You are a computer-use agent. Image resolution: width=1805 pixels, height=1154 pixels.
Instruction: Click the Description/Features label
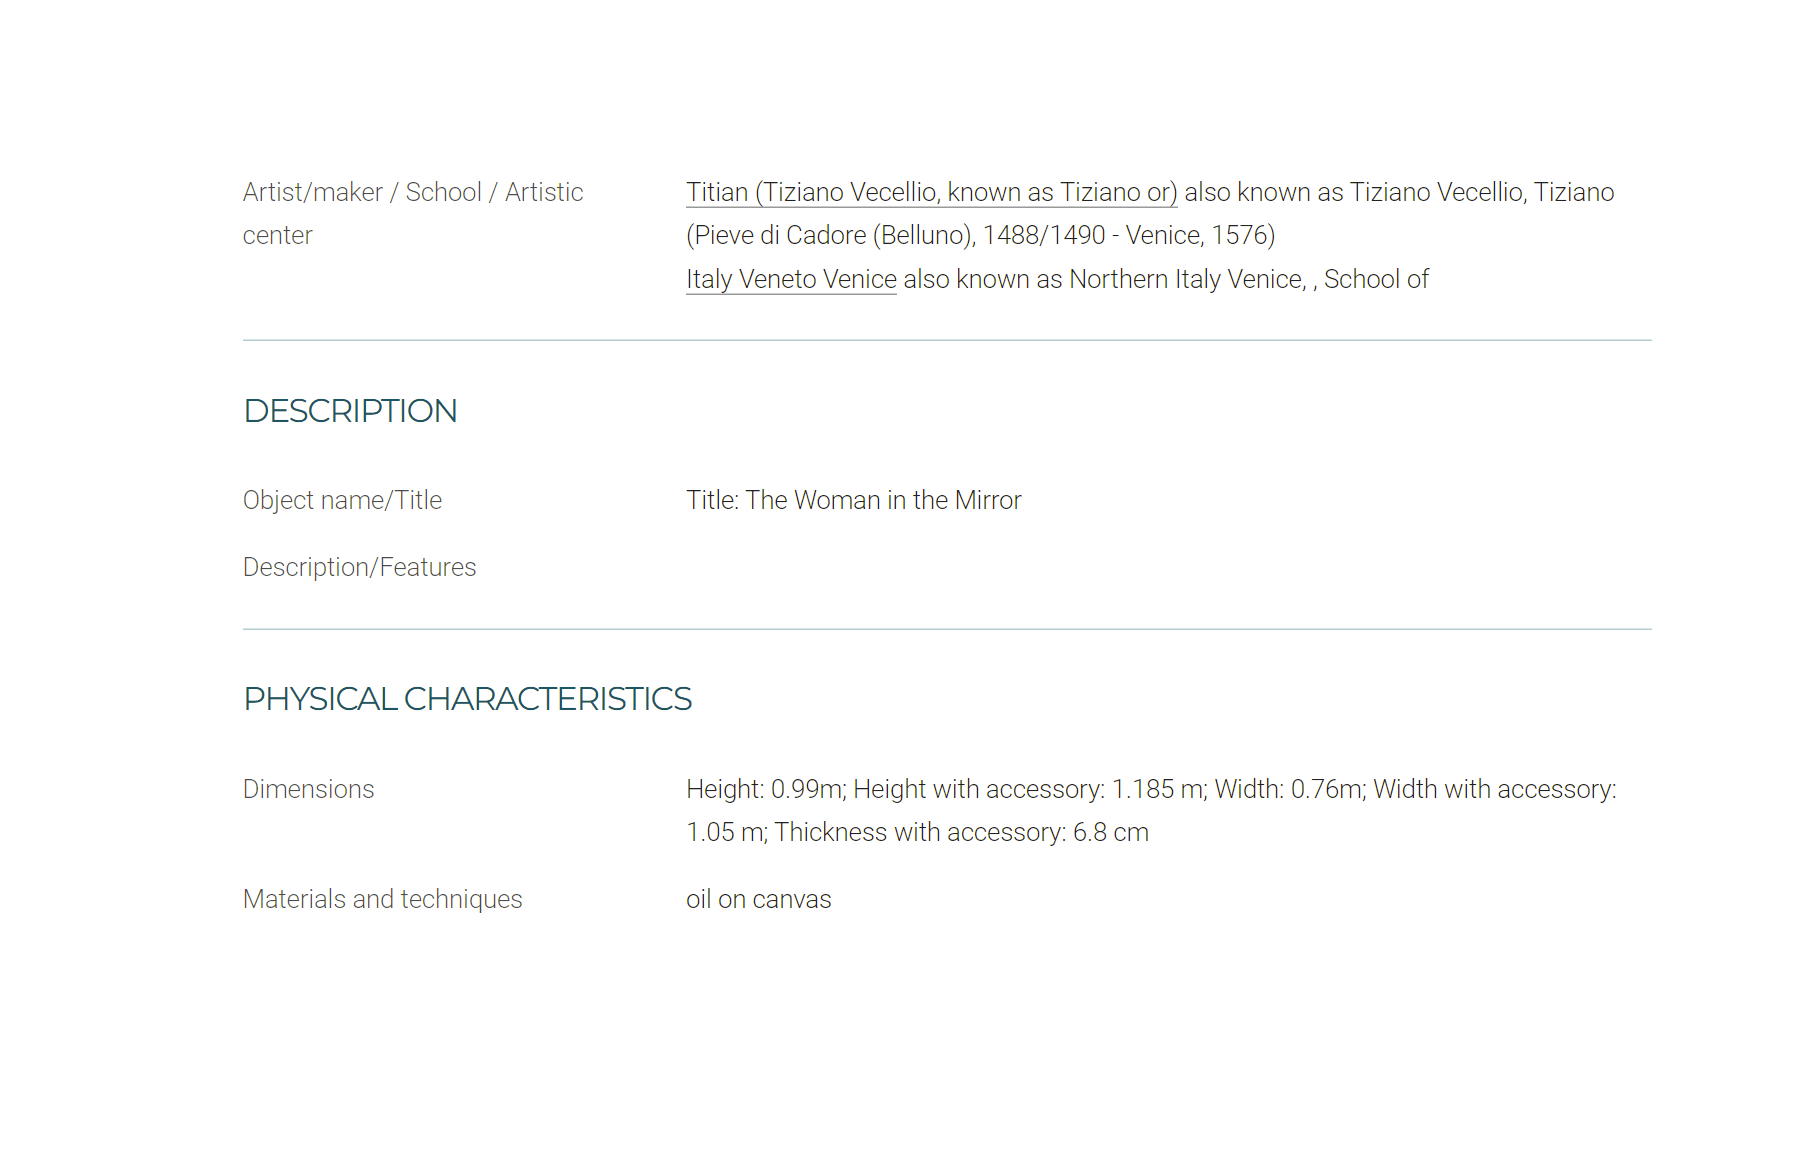pos(359,567)
